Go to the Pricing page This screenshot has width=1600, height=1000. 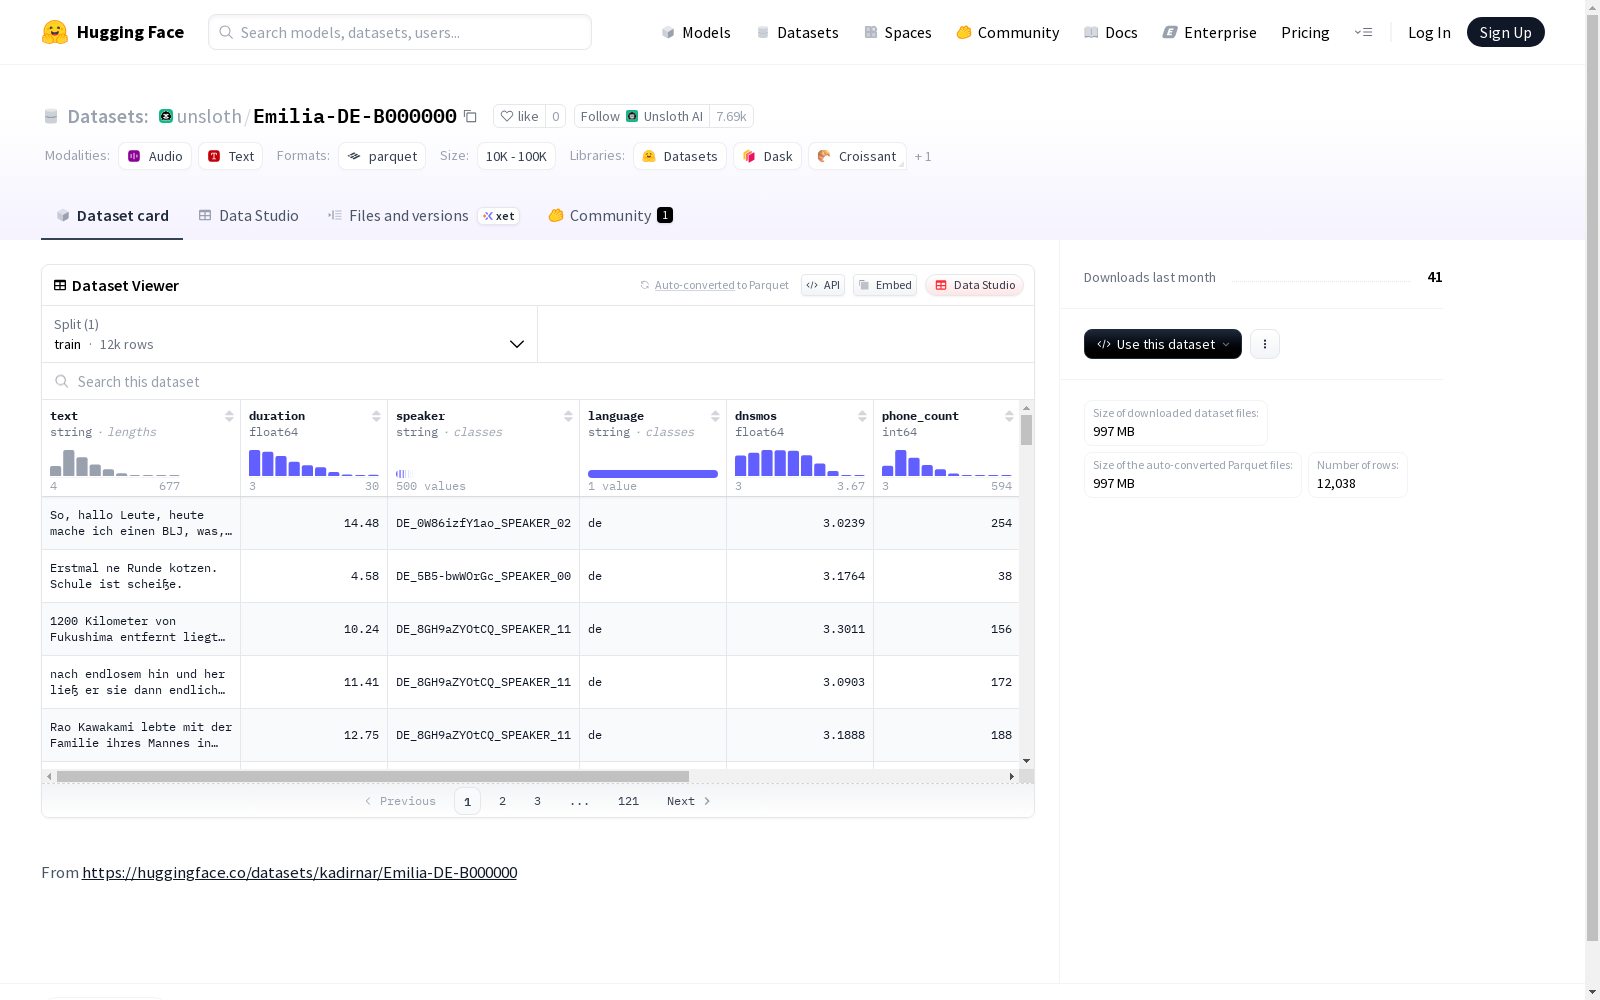(x=1305, y=32)
